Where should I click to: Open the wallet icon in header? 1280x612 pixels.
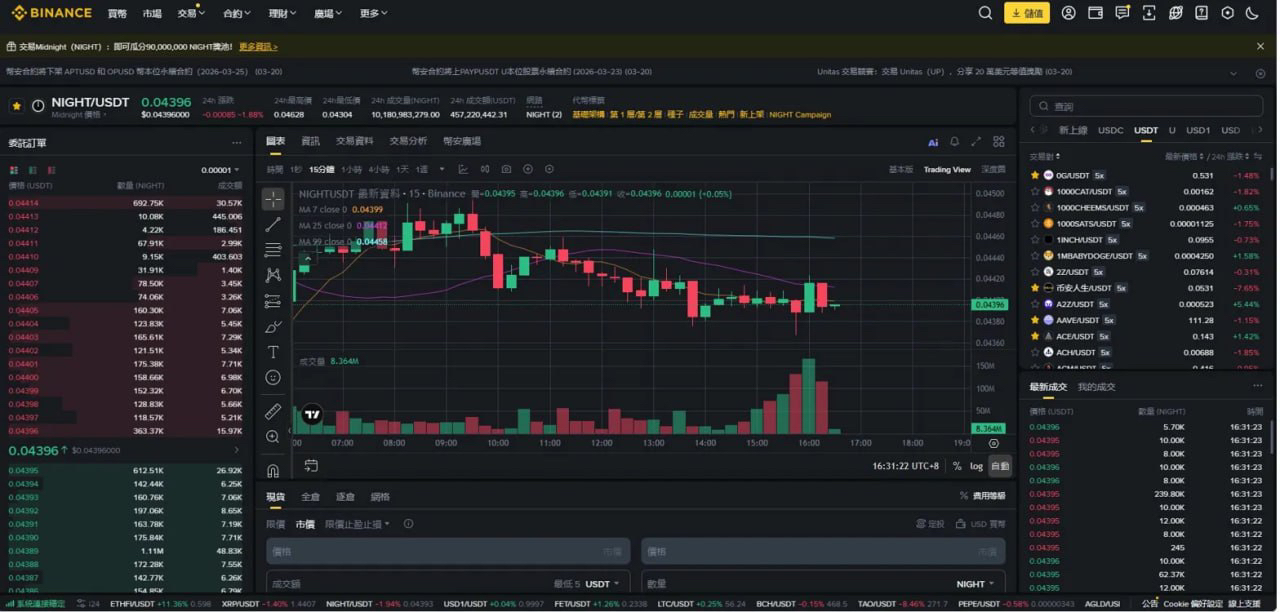coord(1096,13)
